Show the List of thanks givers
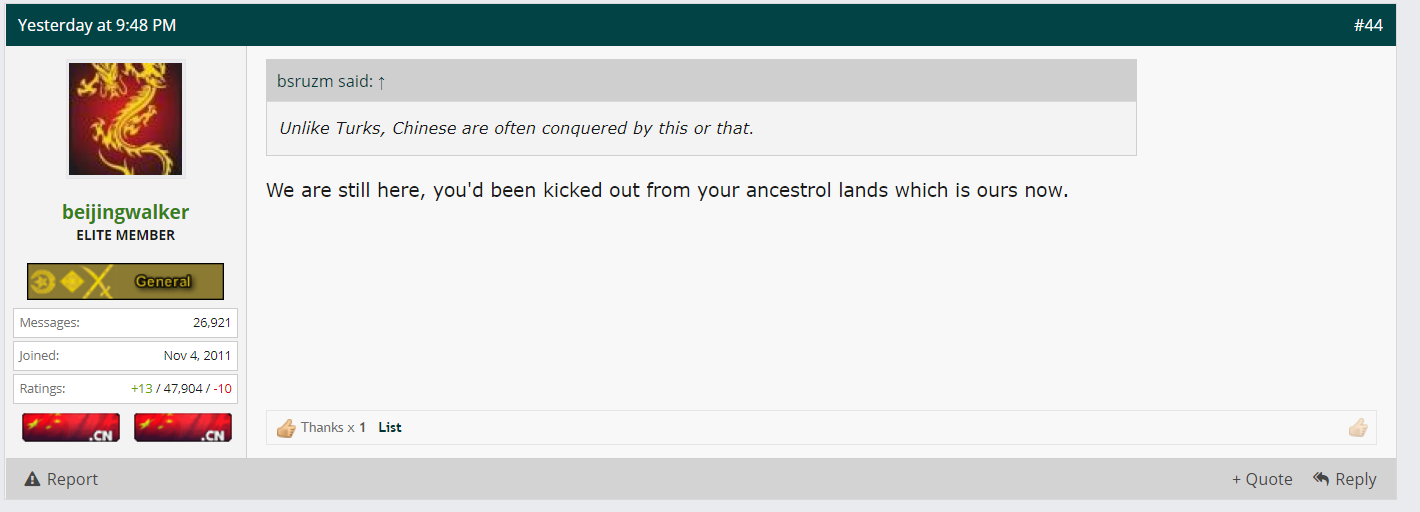The image size is (1420, 512). point(390,427)
